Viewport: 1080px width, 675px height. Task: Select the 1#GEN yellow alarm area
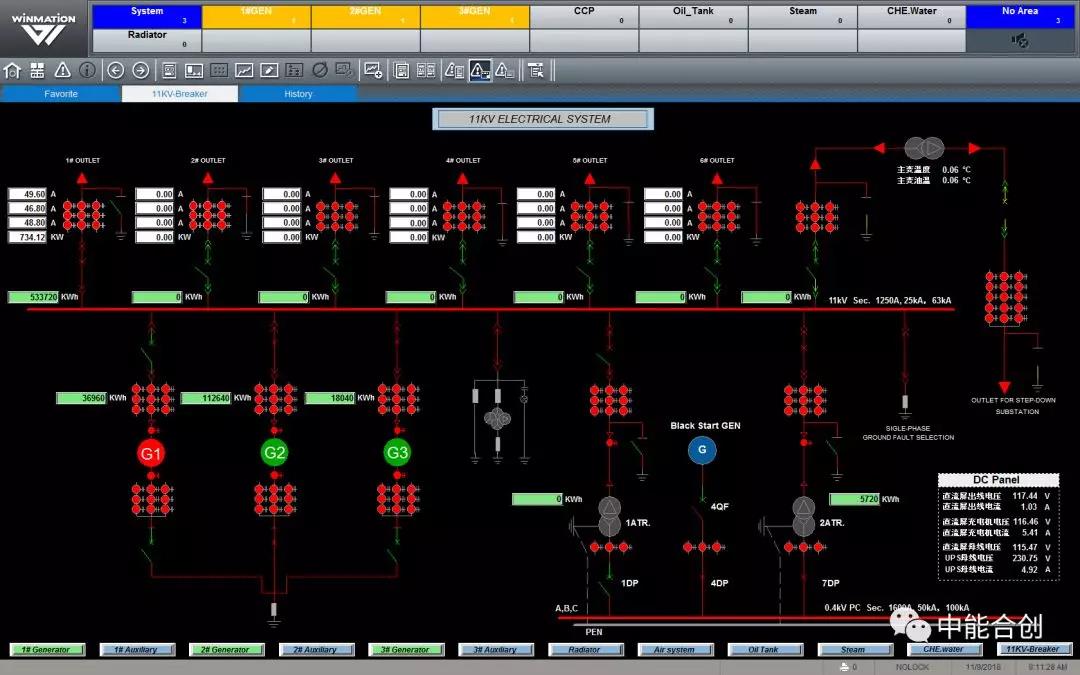point(256,16)
